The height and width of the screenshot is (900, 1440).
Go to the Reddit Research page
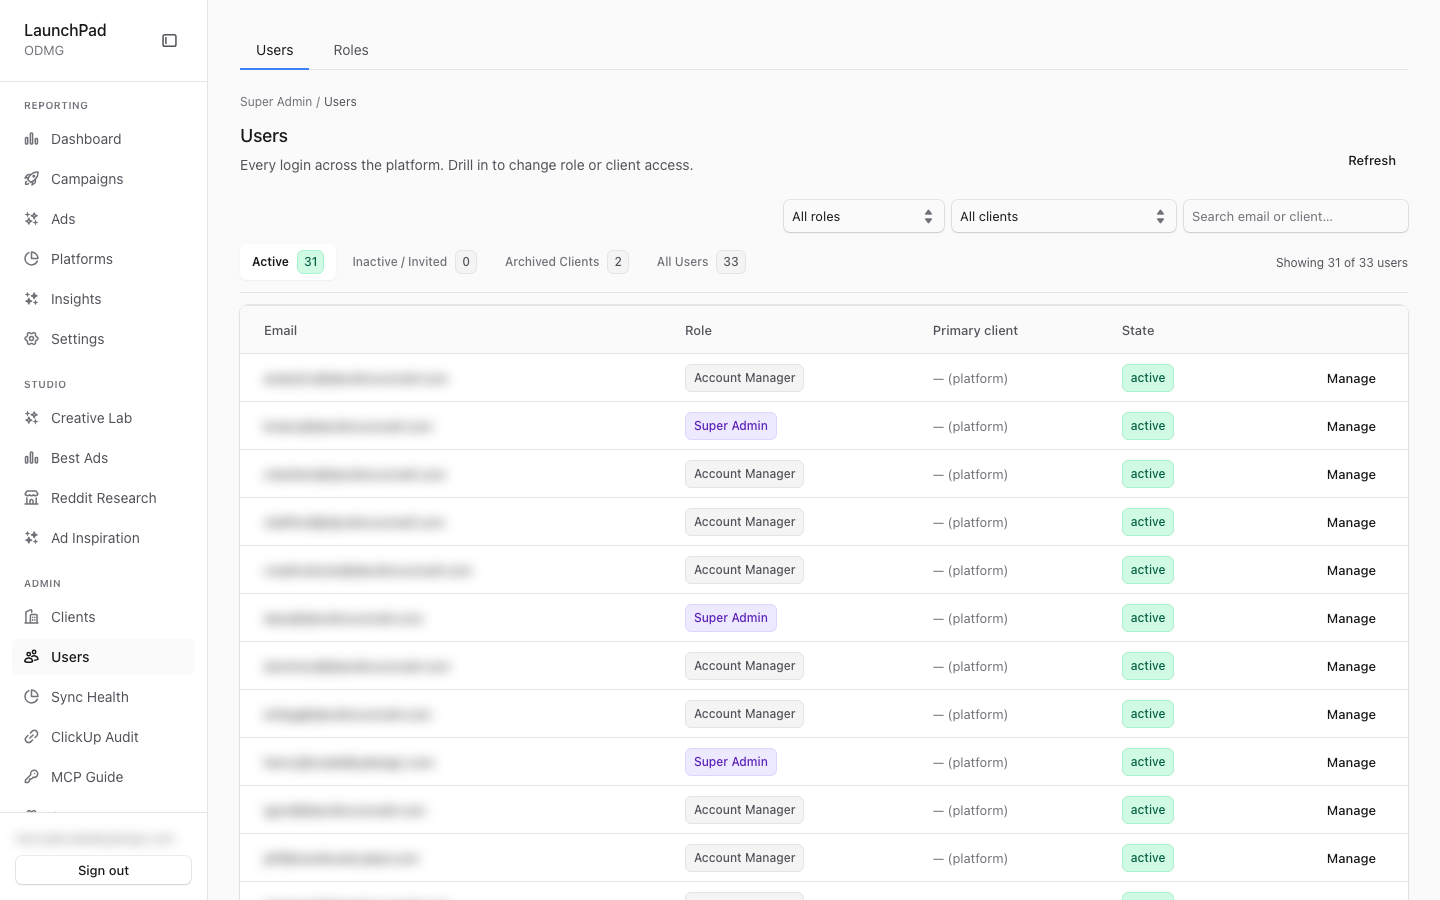[x=104, y=498]
